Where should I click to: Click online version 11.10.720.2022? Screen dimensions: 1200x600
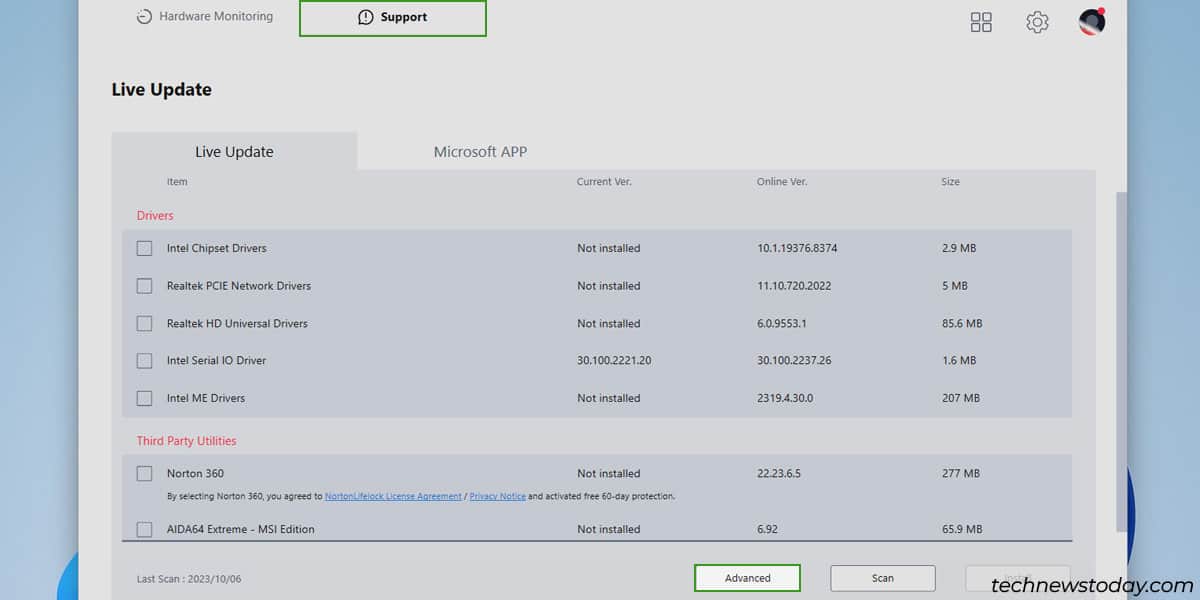[795, 286]
